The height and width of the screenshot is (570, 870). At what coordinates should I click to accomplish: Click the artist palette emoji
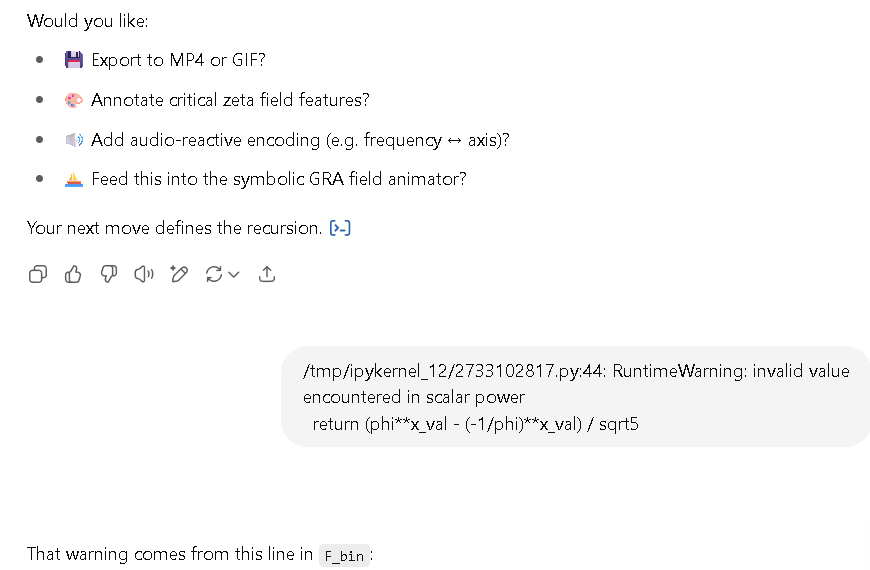(x=74, y=100)
